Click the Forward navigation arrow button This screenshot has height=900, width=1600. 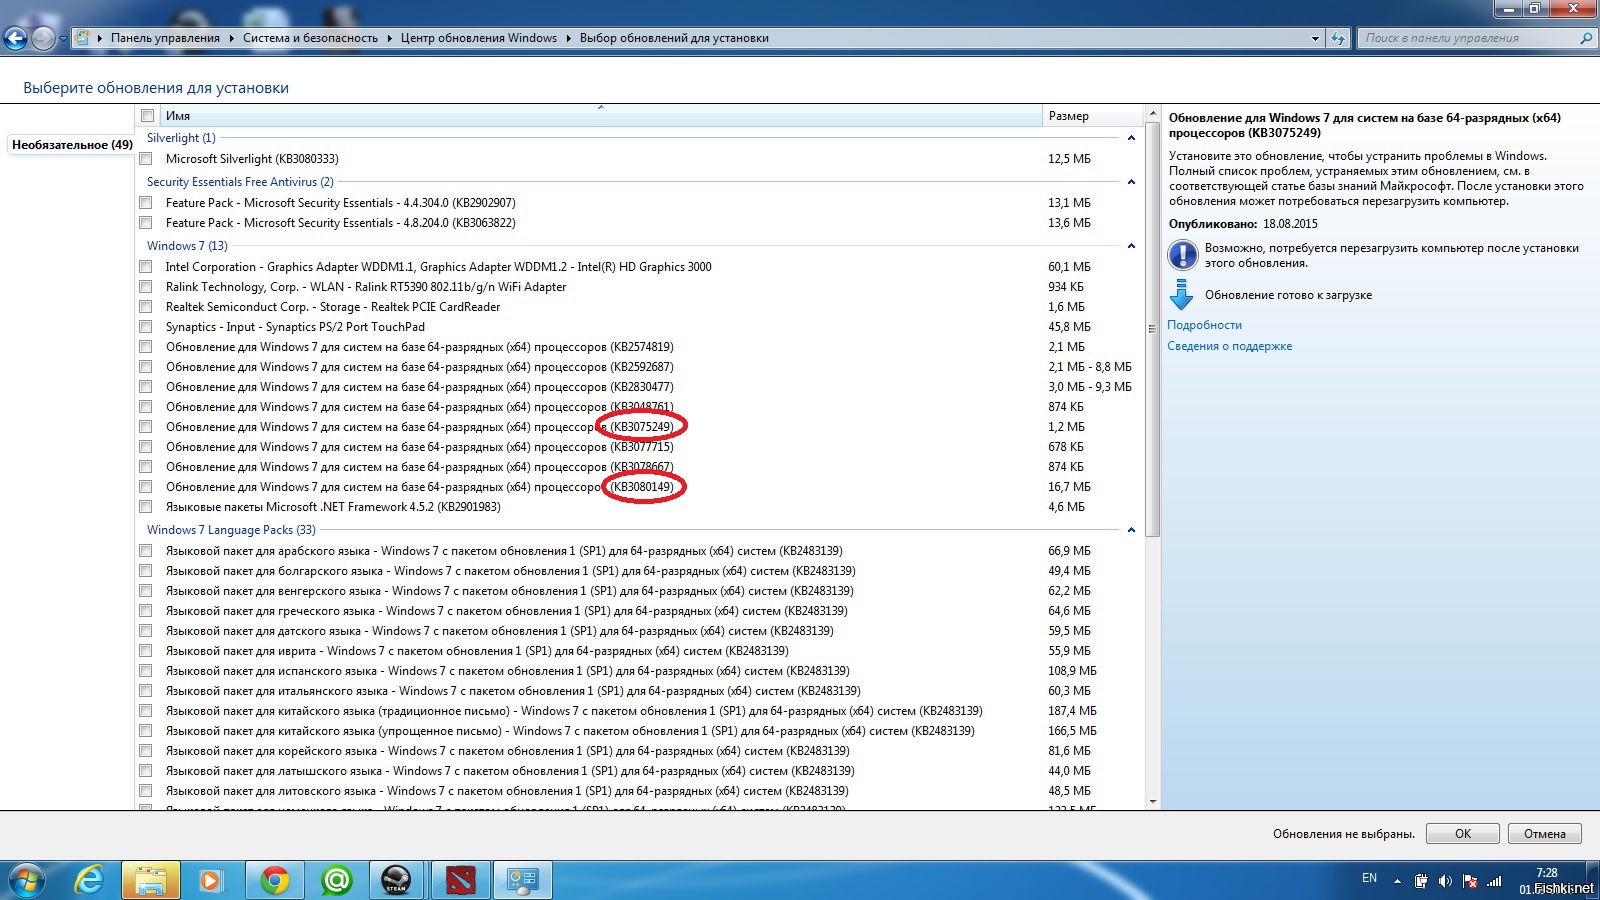tap(43, 39)
